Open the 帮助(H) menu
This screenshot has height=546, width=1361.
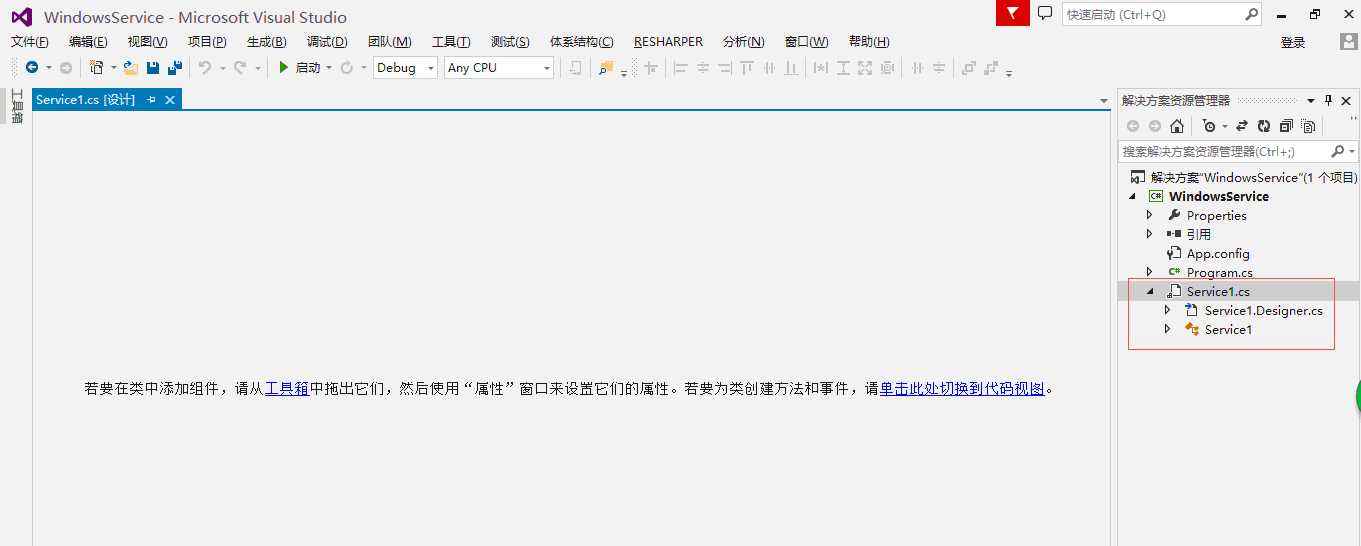(x=869, y=41)
